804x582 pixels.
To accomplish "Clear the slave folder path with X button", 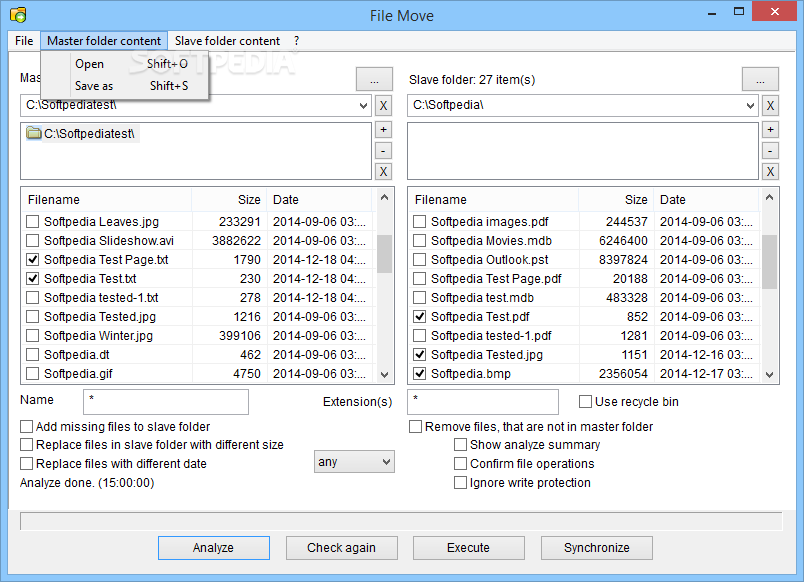I will click(770, 106).
